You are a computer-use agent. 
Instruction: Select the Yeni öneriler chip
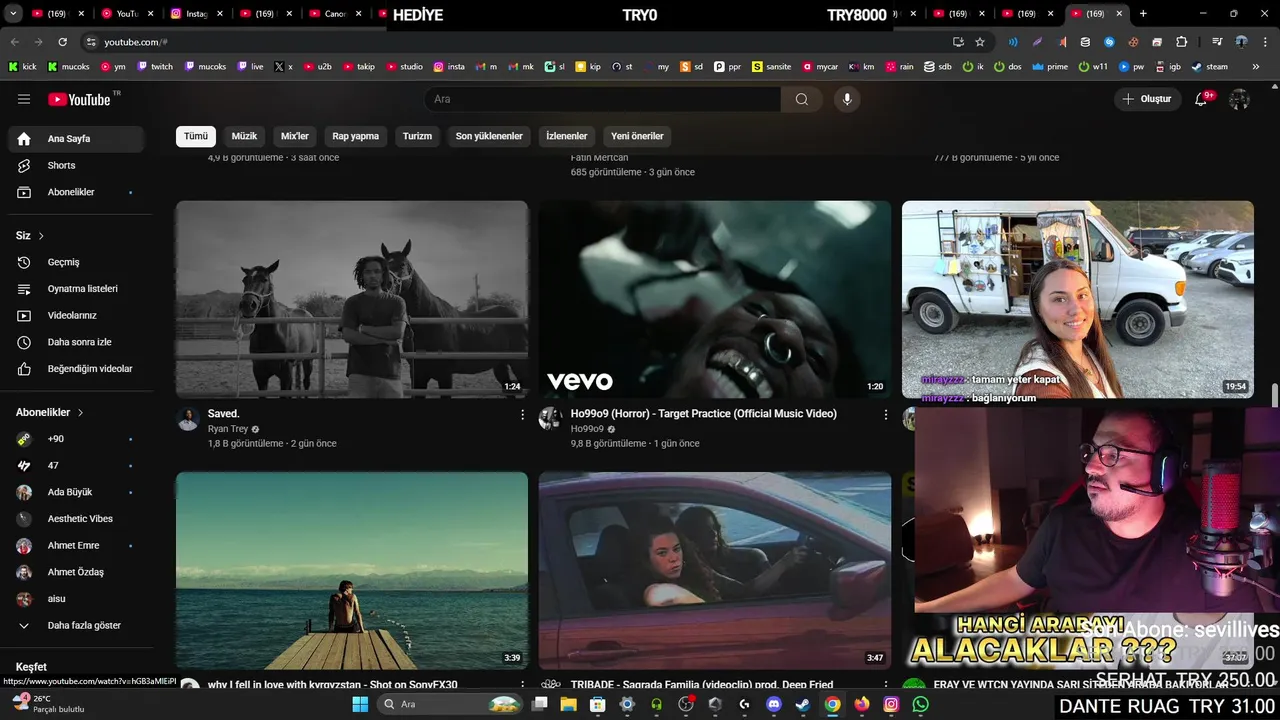(x=637, y=136)
